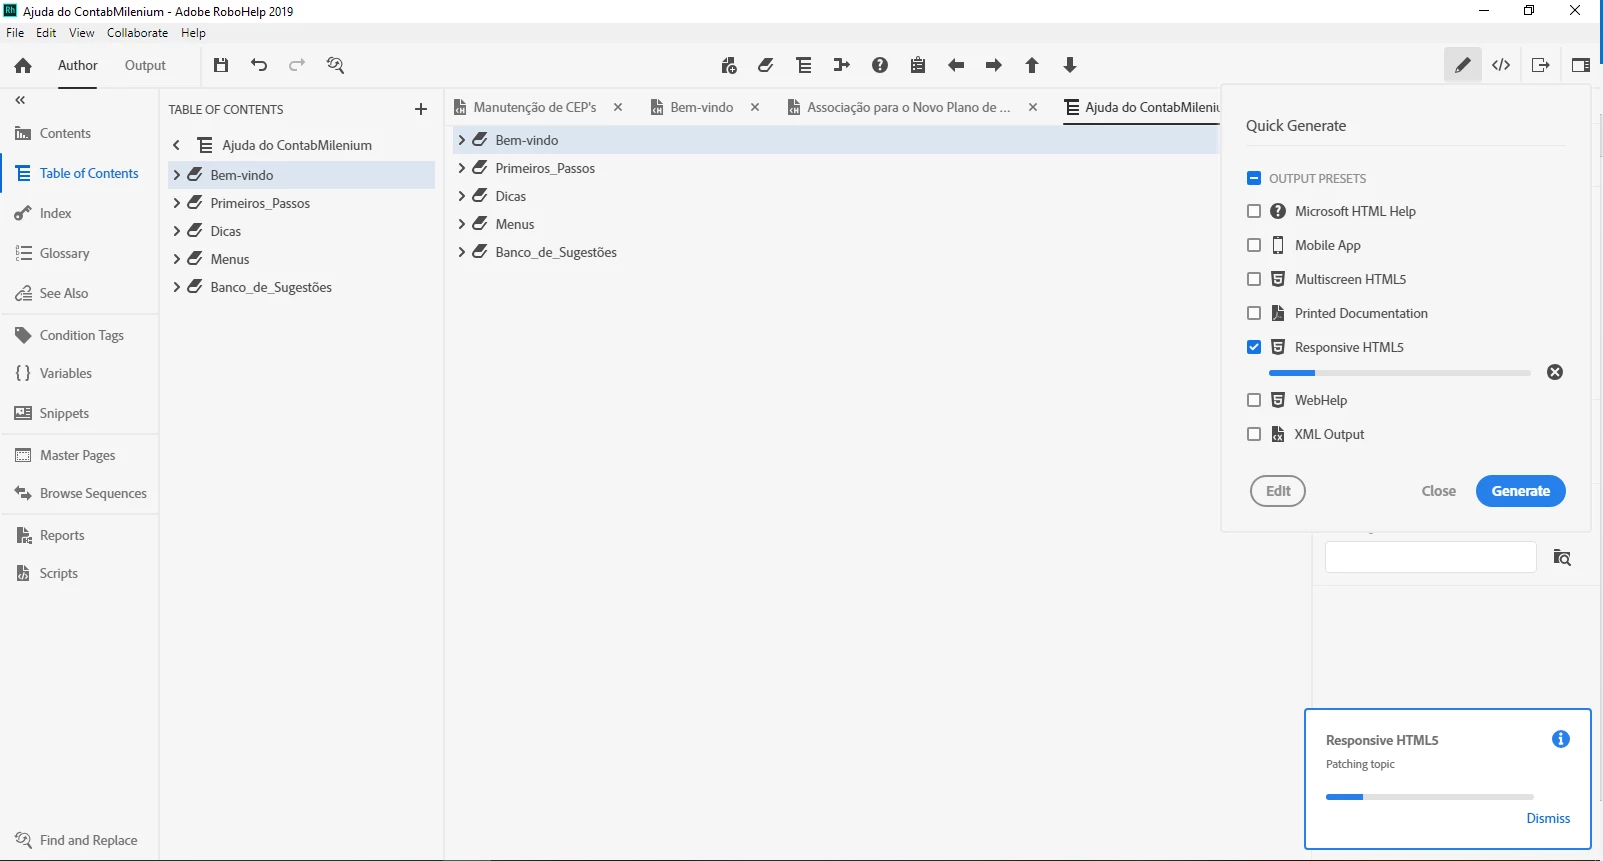
Task: Switch to Author view pencil icon
Action: [x=1463, y=65]
